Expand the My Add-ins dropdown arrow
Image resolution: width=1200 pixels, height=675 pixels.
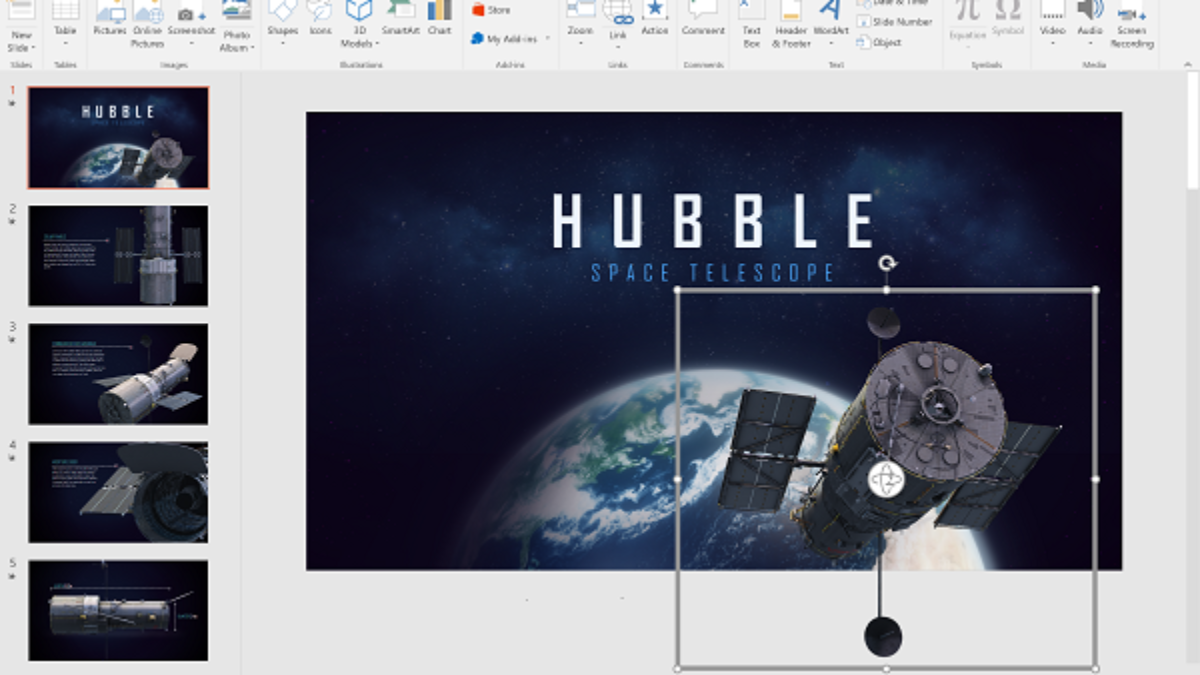tap(547, 39)
